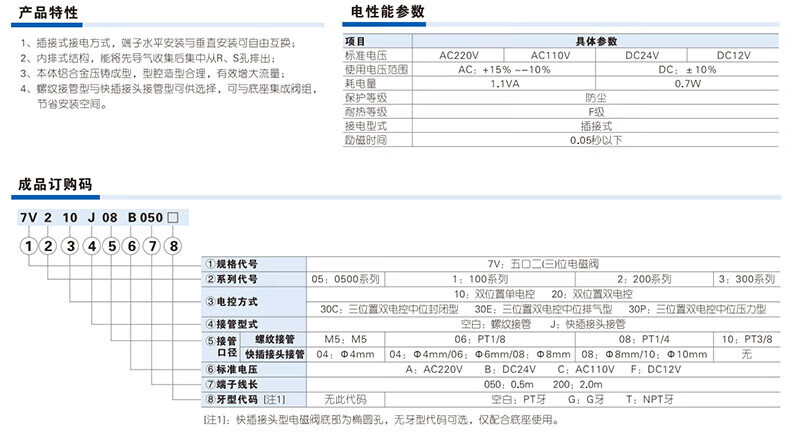
Task: Click '7V: 五口二(三)位电磁阀' cell
Action: pos(543,264)
